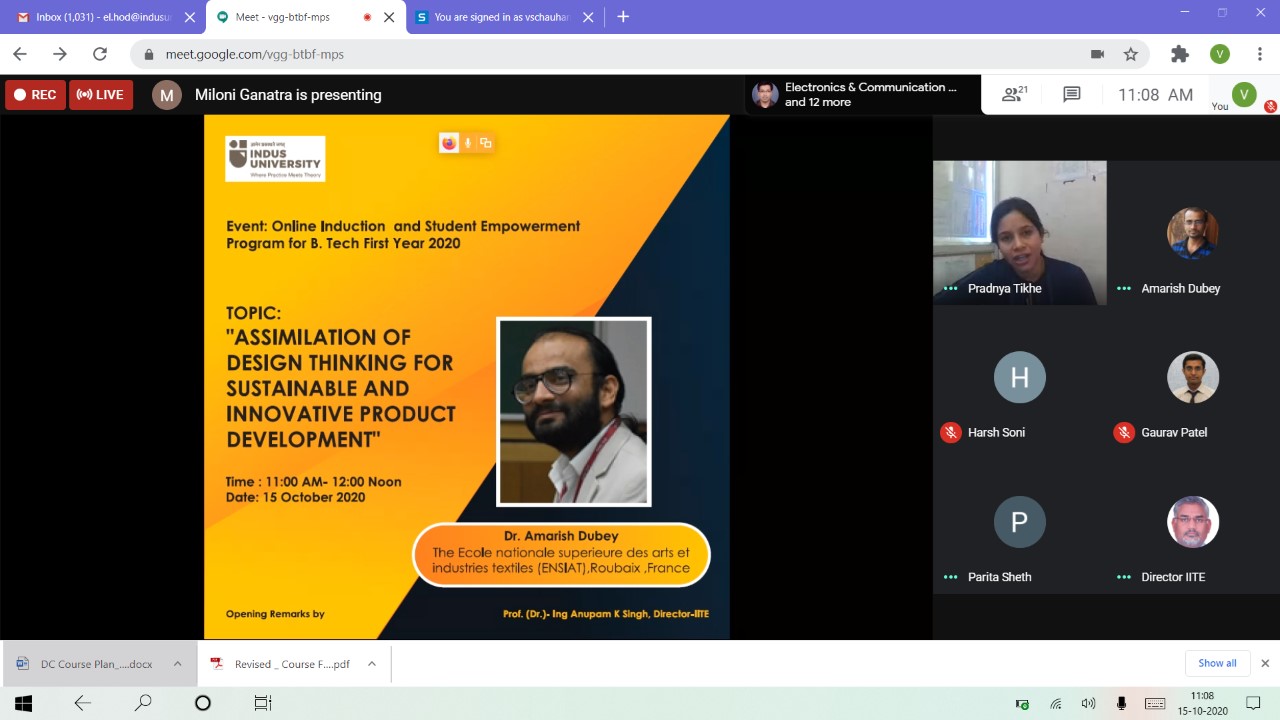Click the address bar URL field

point(600,54)
